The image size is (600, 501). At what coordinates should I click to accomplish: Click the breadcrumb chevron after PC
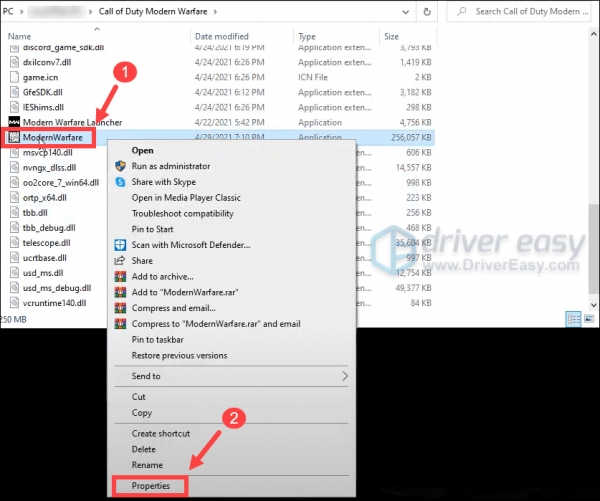click(21, 12)
